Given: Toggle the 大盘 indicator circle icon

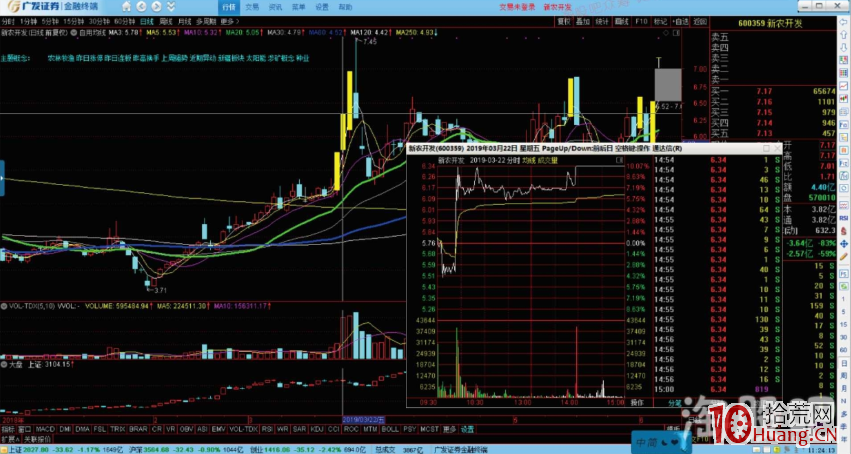Looking at the screenshot, I should pyautogui.click(x=4, y=365).
